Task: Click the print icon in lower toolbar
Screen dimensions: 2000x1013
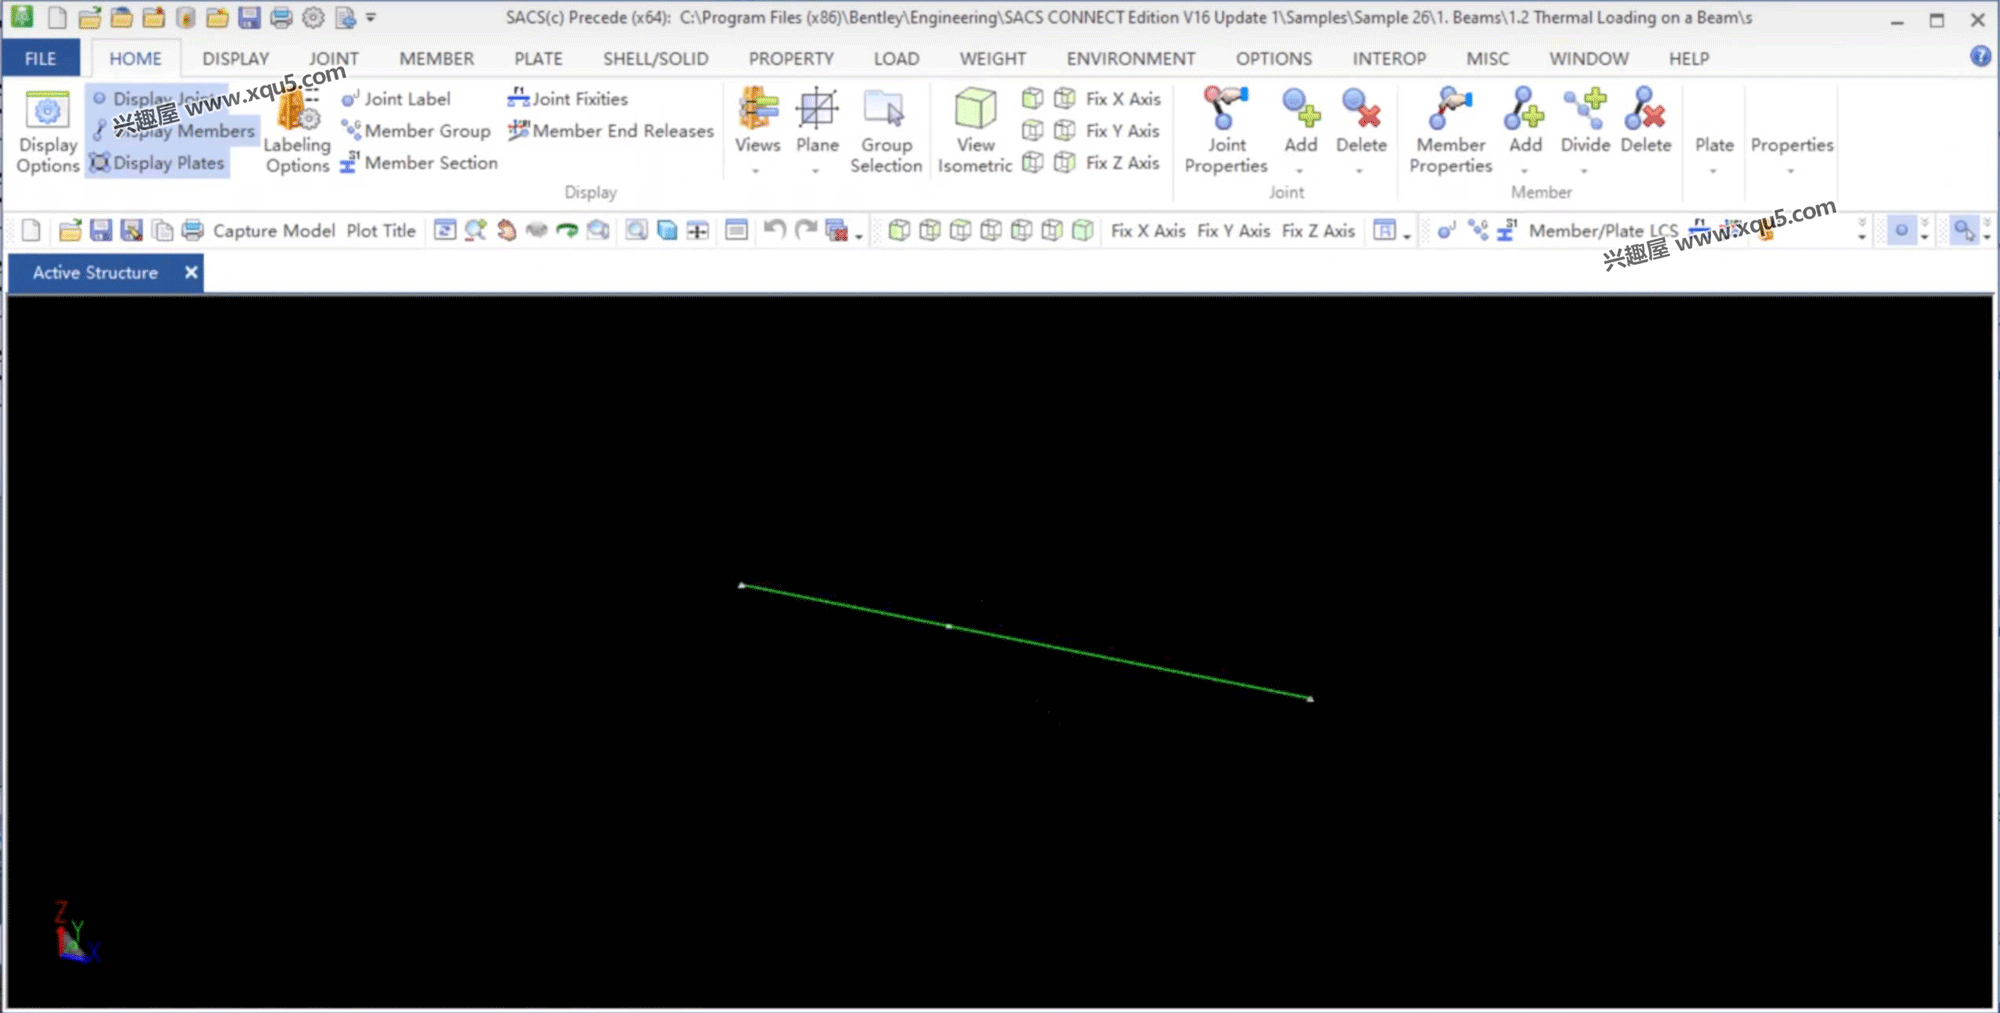Action: 192,231
